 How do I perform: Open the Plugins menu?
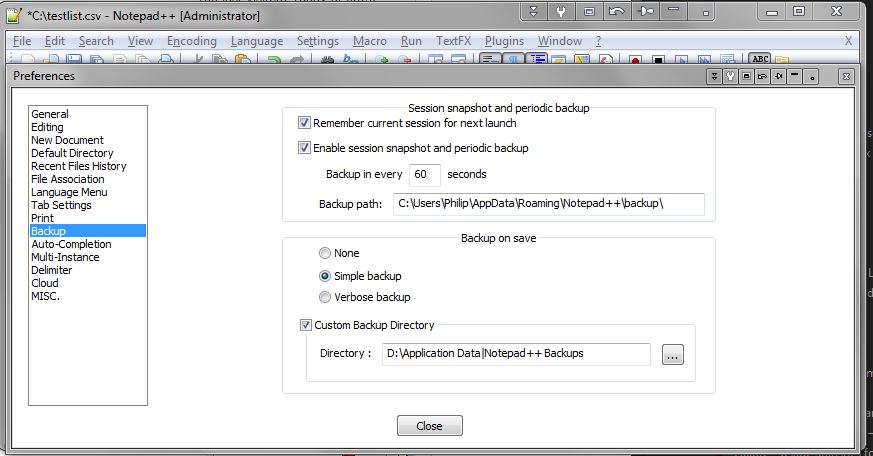tap(504, 41)
